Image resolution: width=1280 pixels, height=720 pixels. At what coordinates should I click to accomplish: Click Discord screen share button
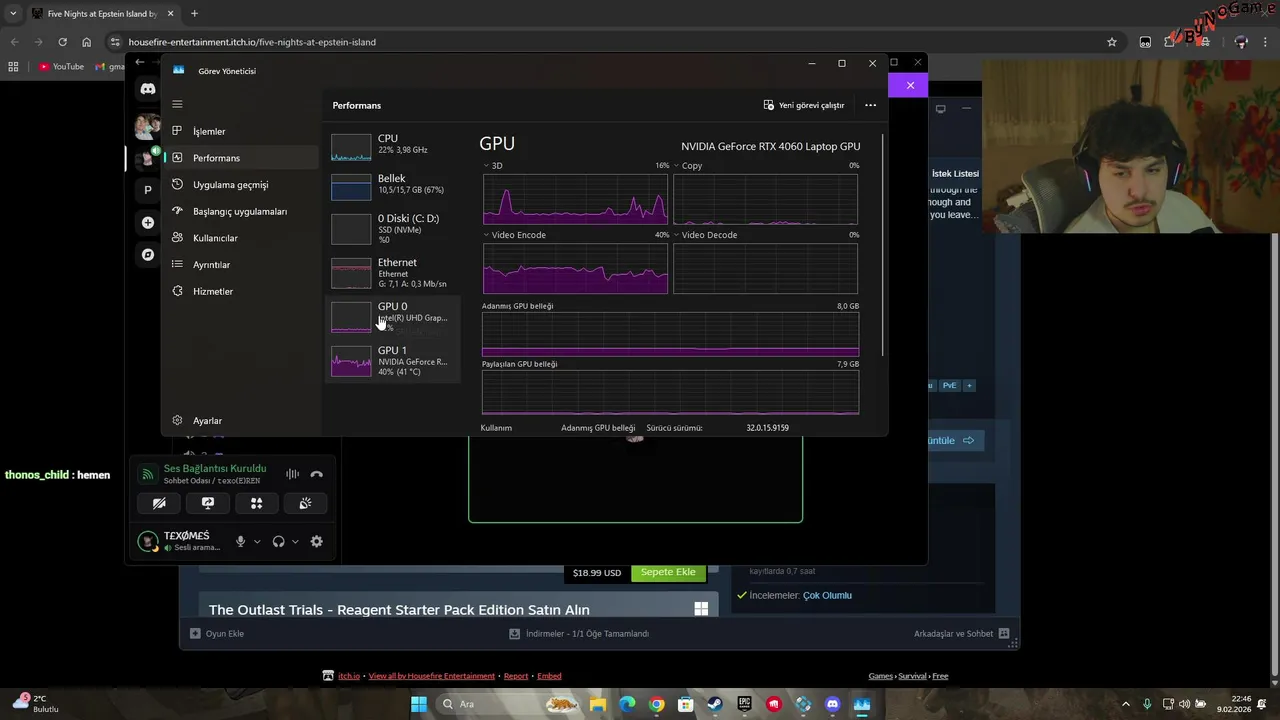[x=208, y=504]
